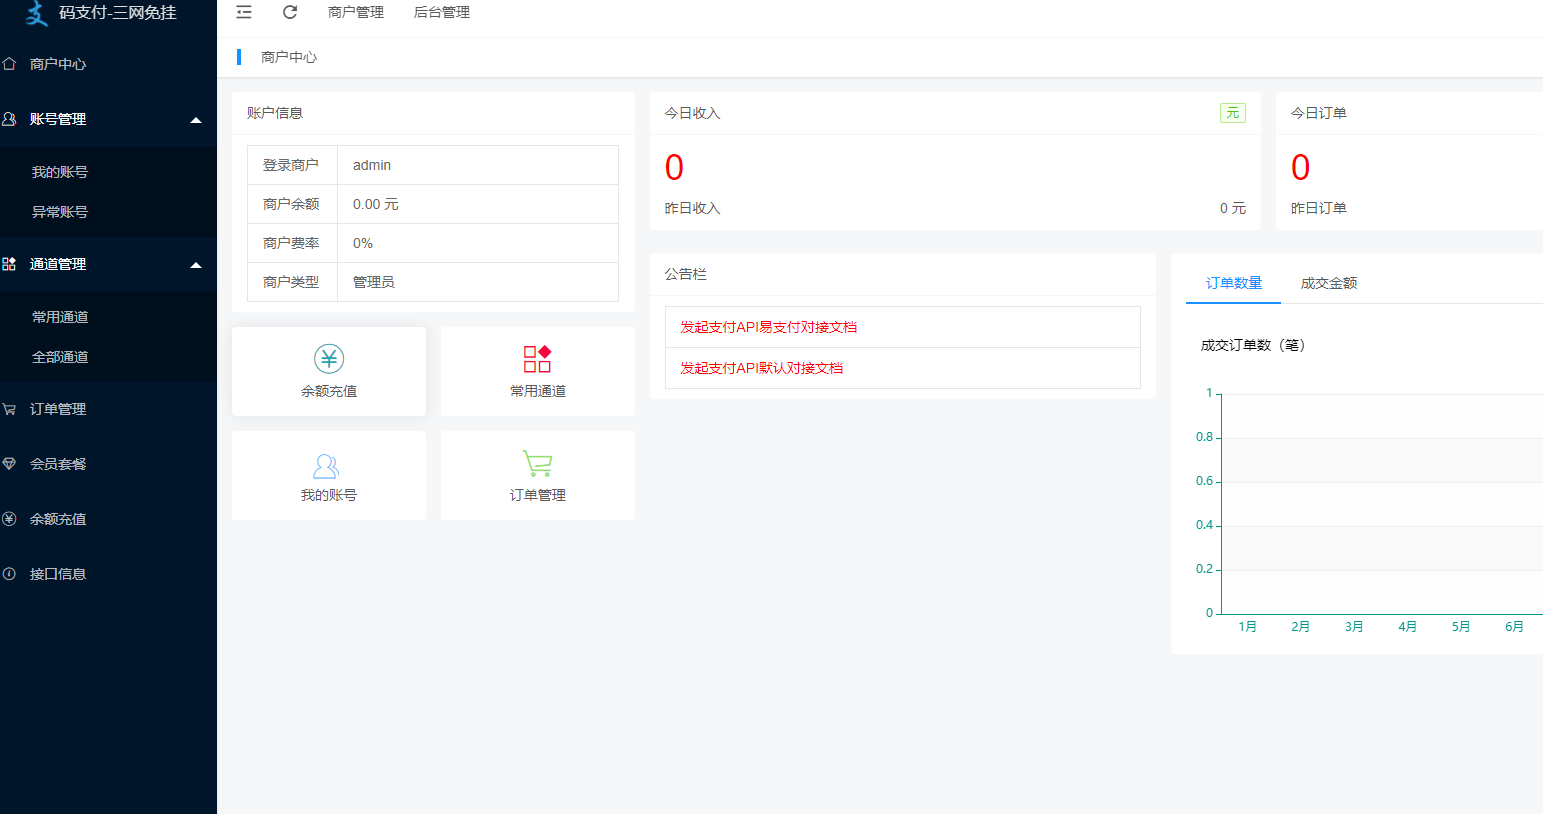The width and height of the screenshot is (1543, 814).
Task: Click the 商户类型 row label
Action: tap(291, 282)
